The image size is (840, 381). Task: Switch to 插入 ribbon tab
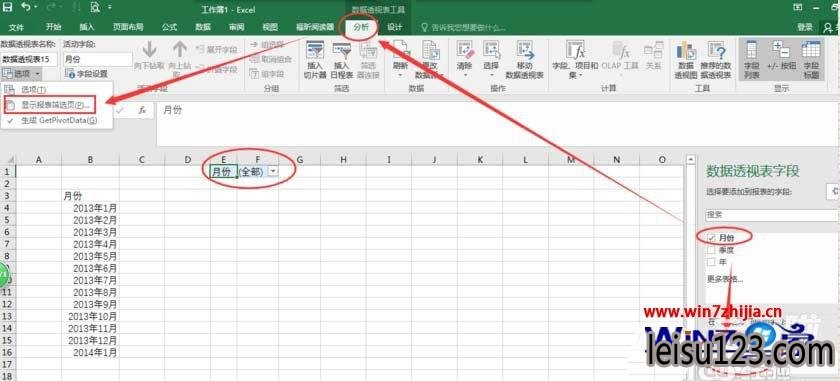point(87,27)
